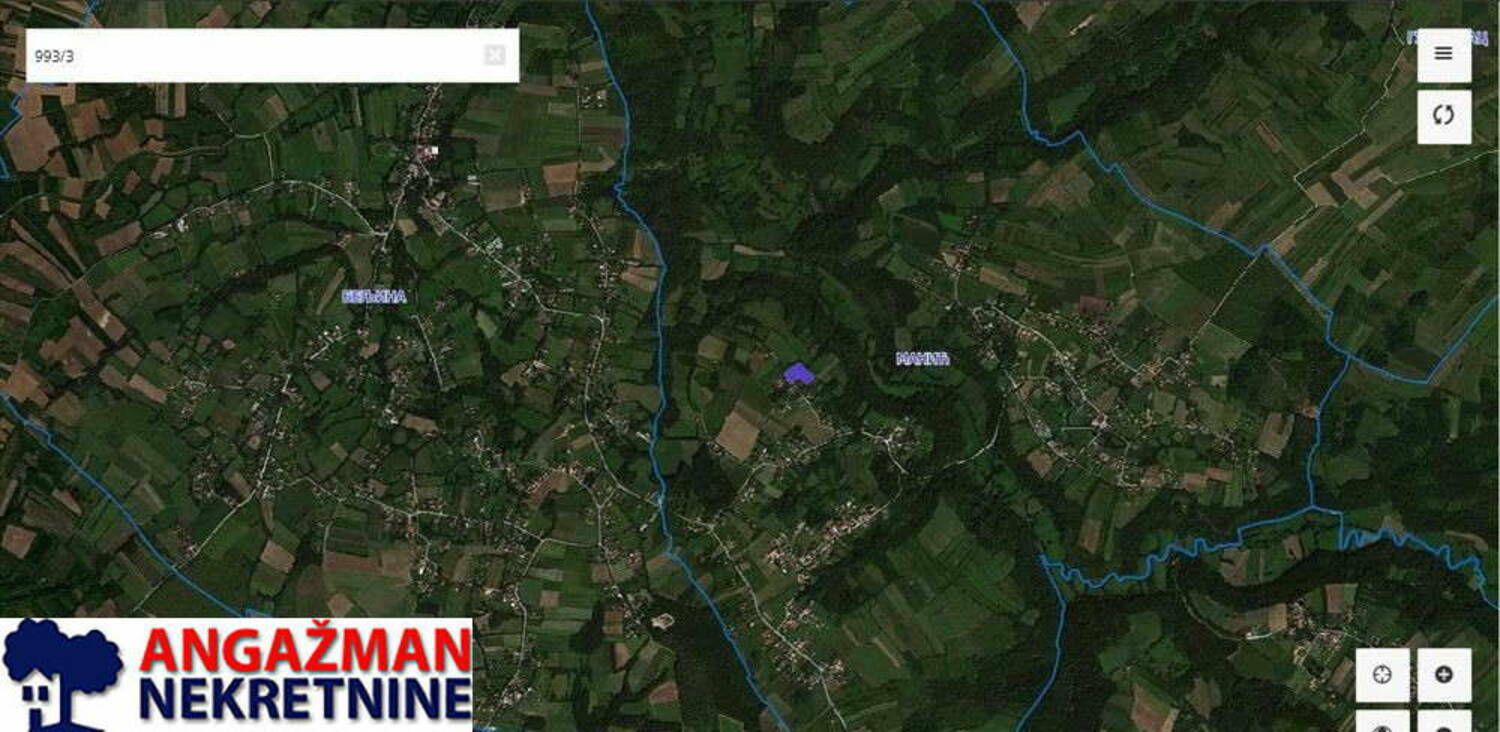Select the tan field left of purple parcel
The image size is (1500, 732).
click(712, 347)
